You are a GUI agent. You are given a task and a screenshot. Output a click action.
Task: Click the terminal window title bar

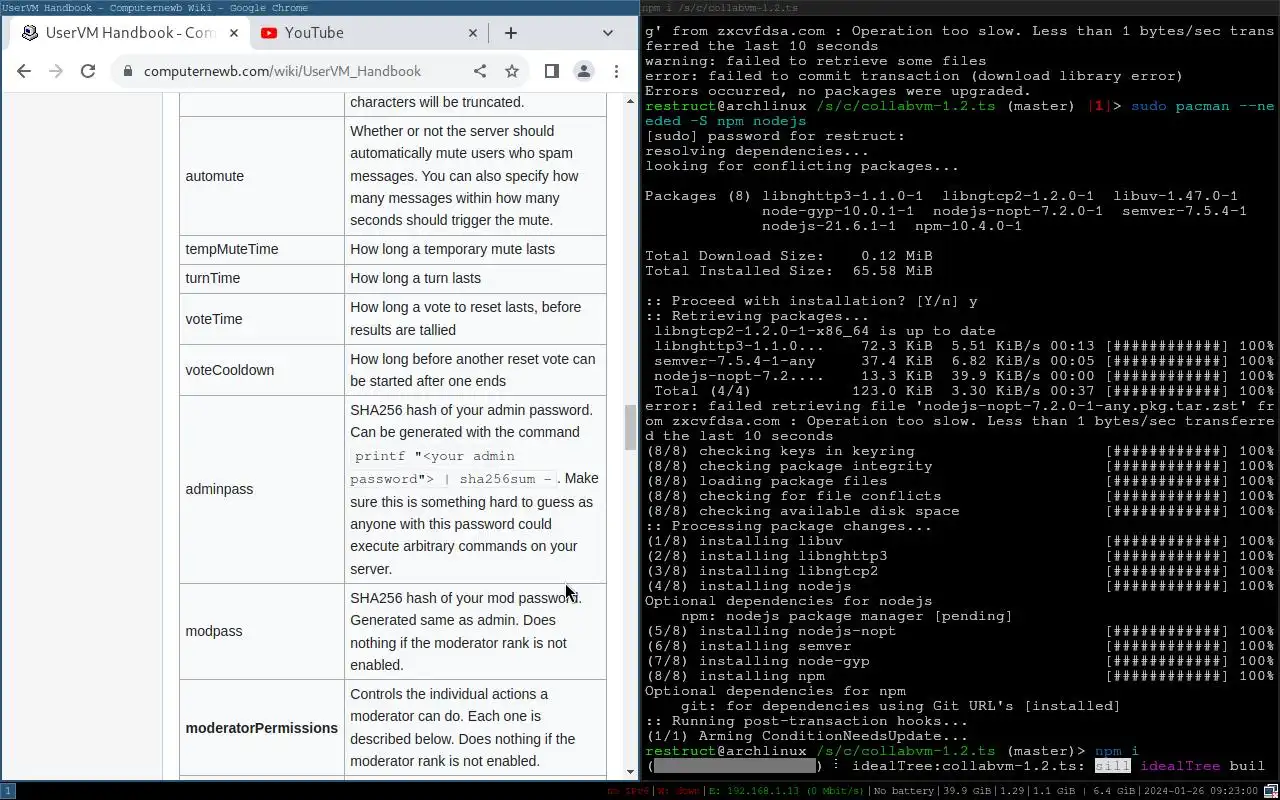pyautogui.click(x=960, y=8)
